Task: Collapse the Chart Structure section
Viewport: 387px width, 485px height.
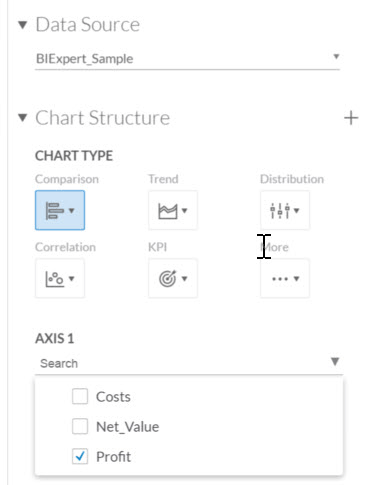Action: point(23,118)
